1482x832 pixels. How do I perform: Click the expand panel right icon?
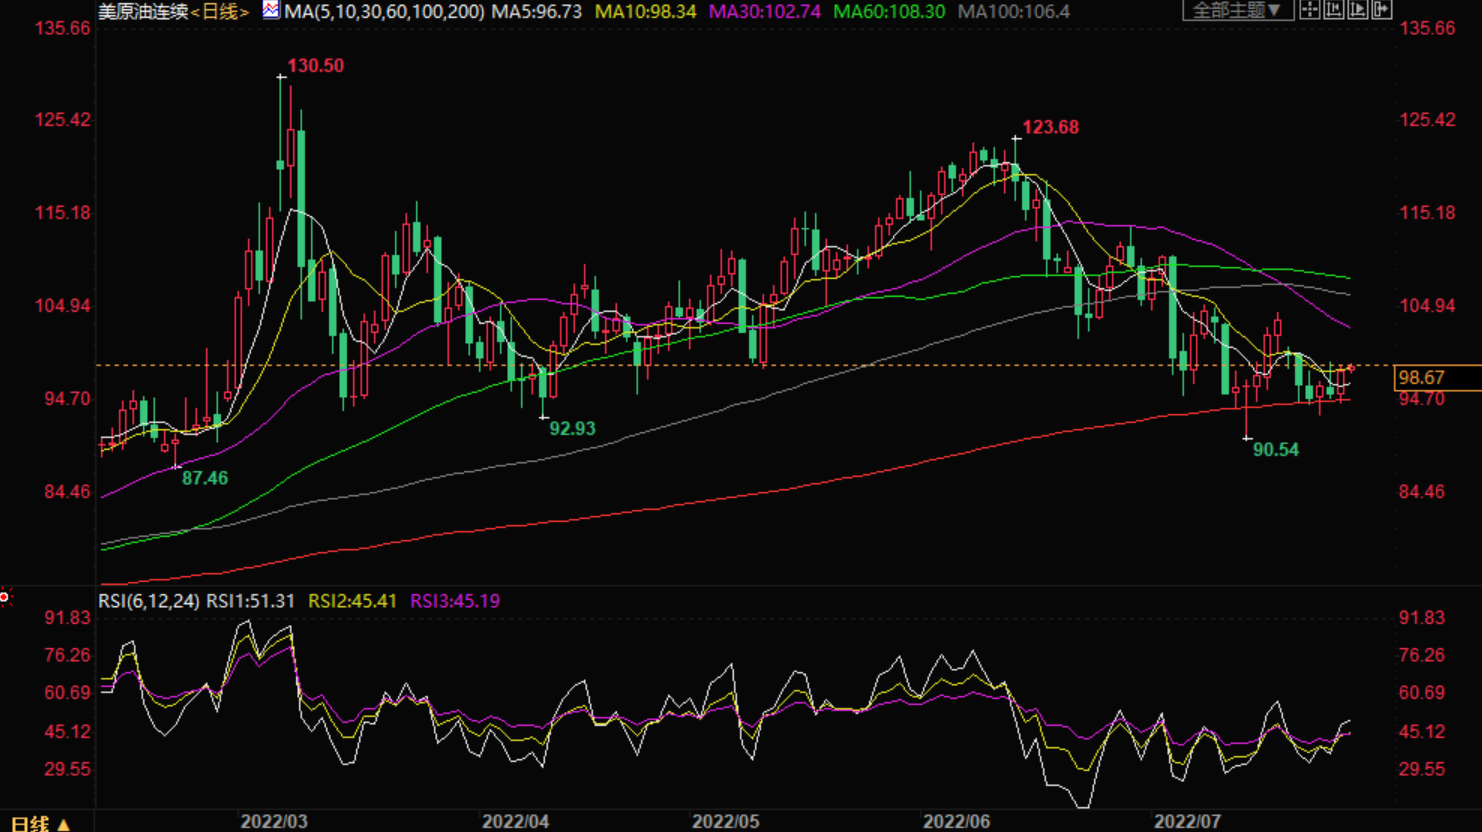pyautogui.click(x=1382, y=10)
